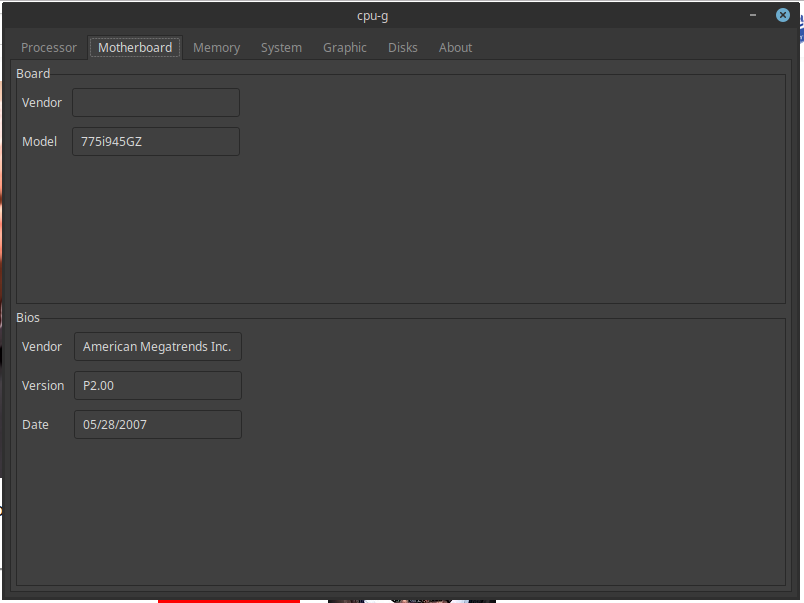The image size is (804, 603).
Task: Click the Date label
Action: [x=35, y=425]
